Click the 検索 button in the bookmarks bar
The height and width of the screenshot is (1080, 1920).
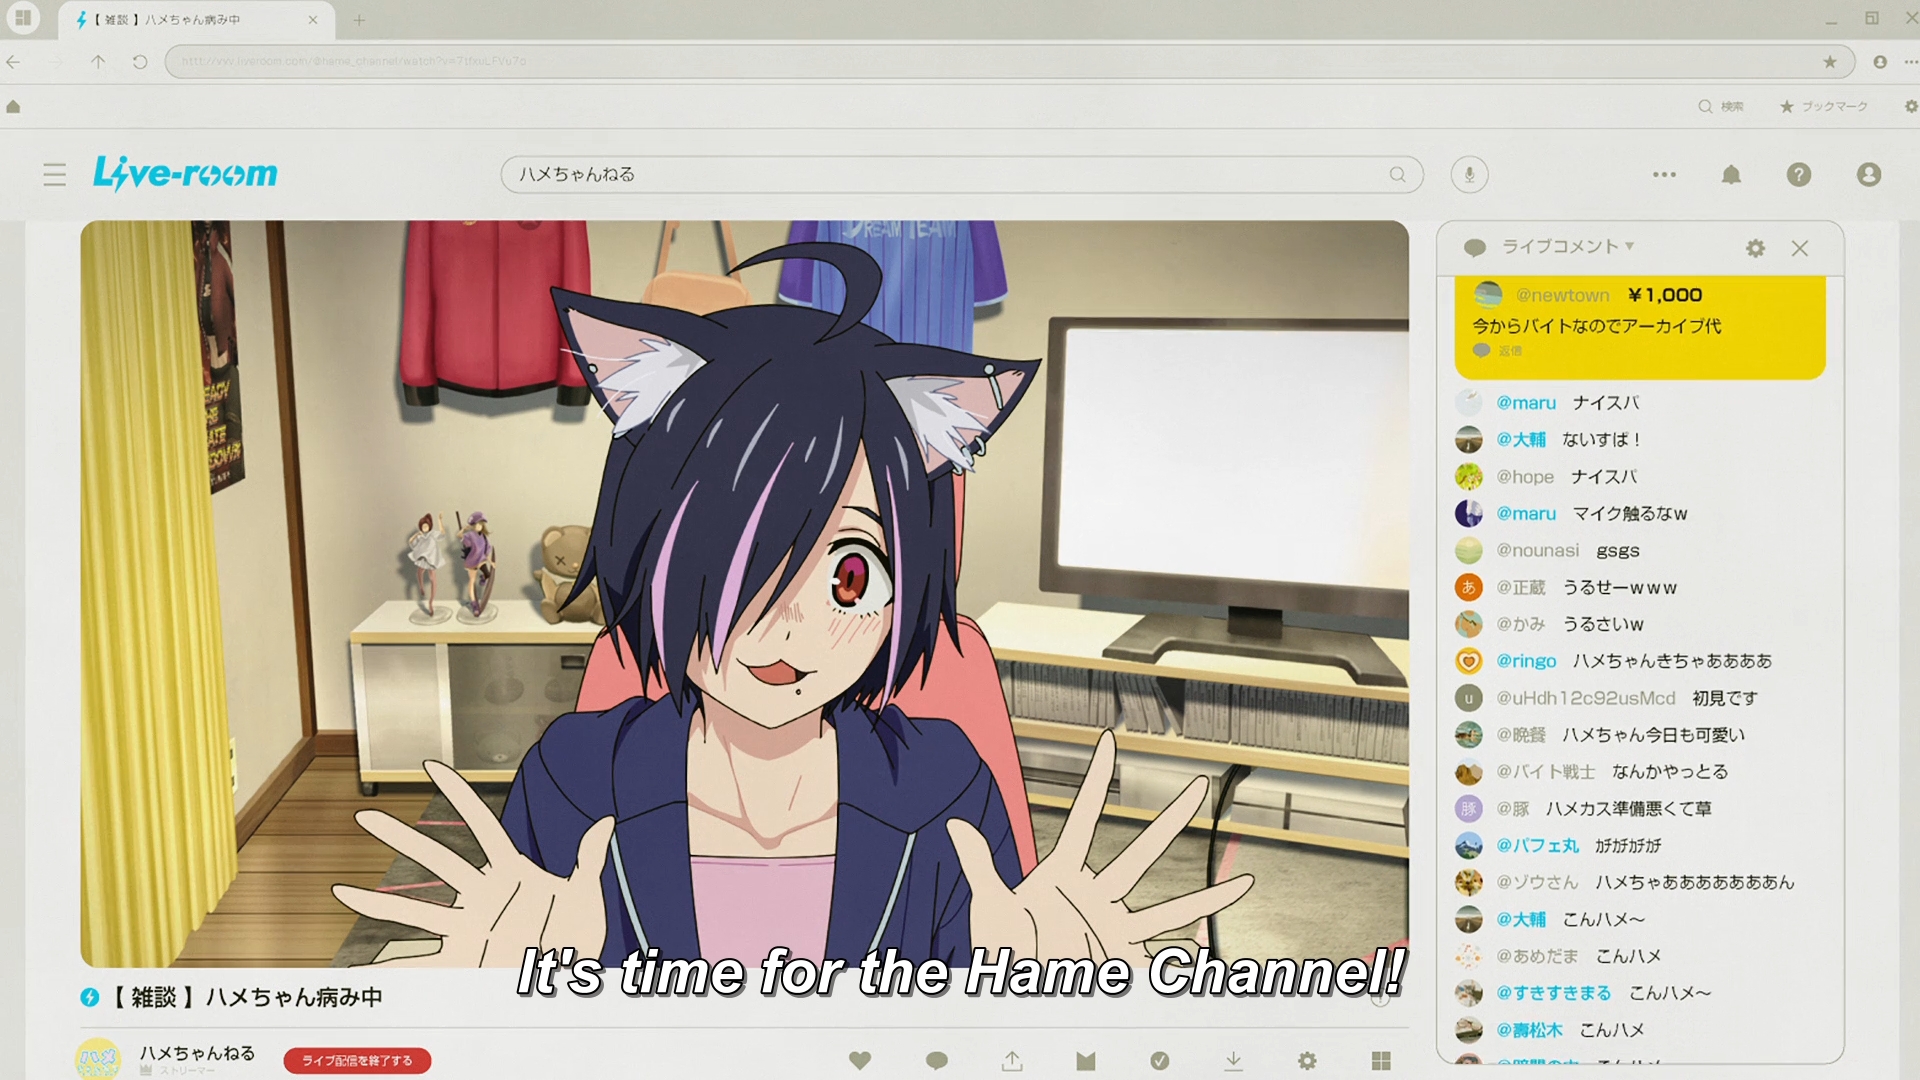1721,106
